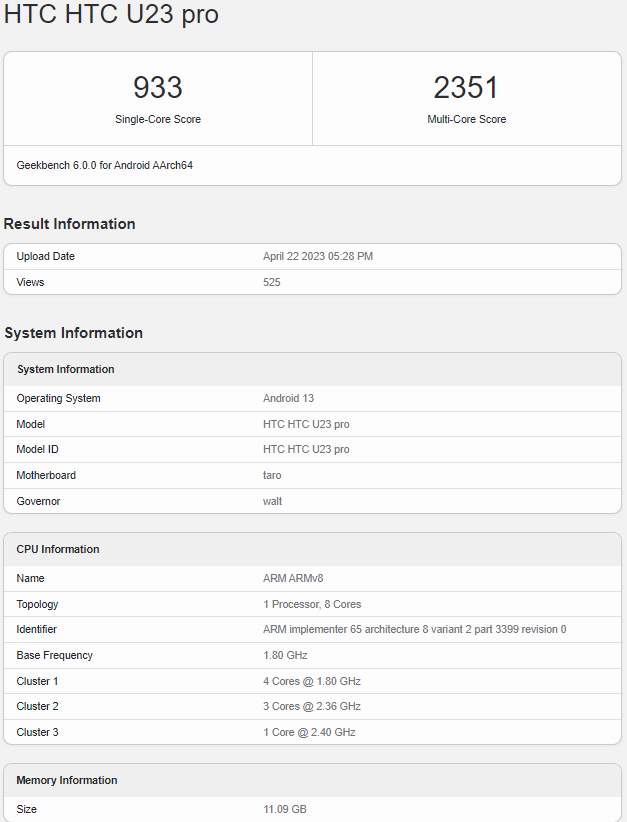Click the Motherboard value taro
This screenshot has height=822, width=627.
pos(272,476)
